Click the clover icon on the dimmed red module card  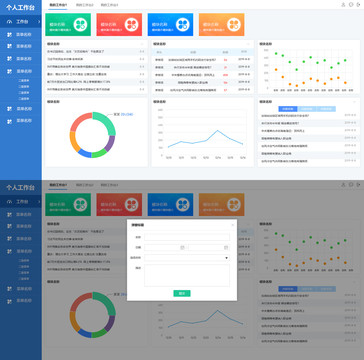[132, 205]
